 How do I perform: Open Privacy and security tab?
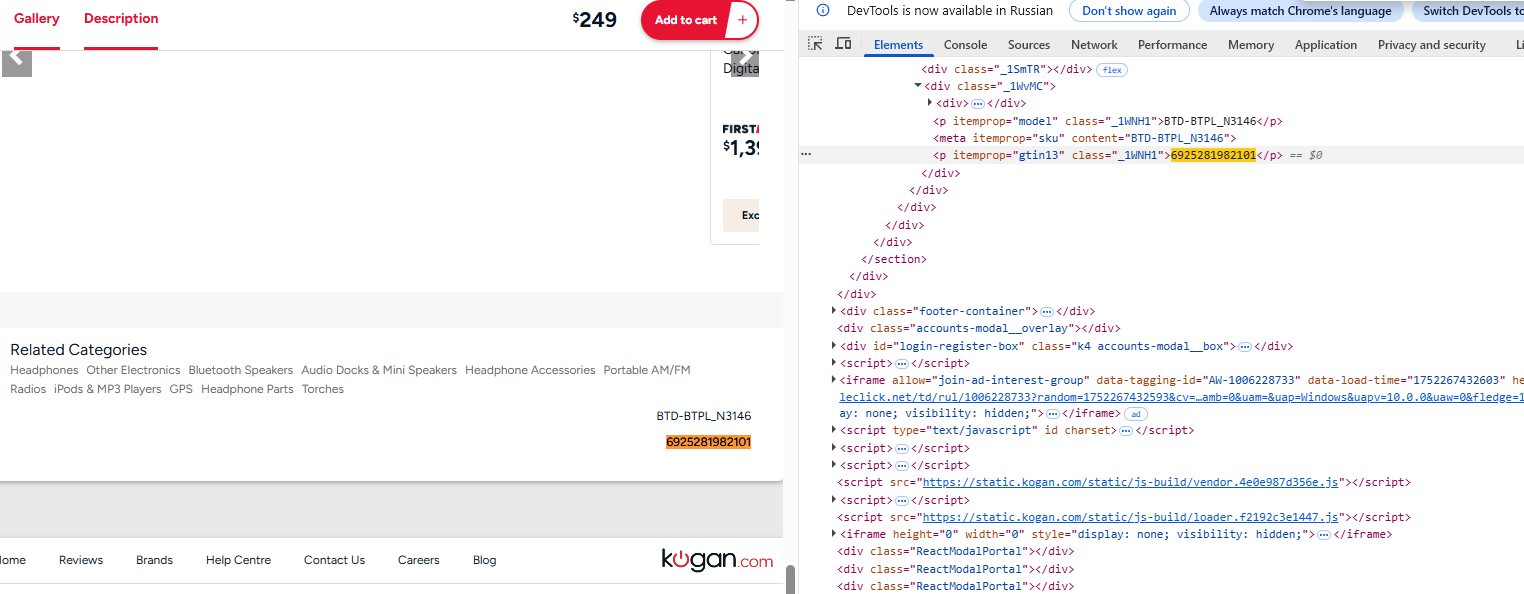pos(1432,45)
